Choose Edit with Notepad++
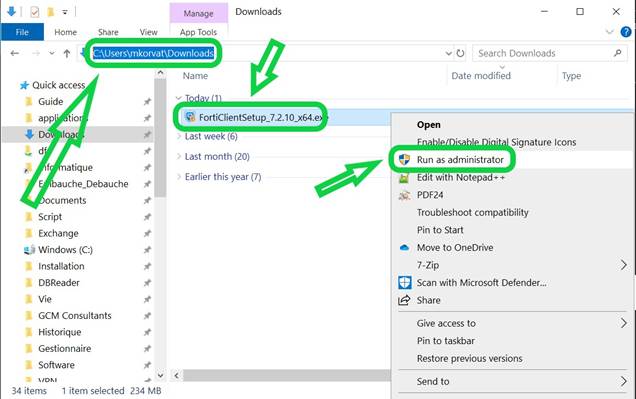636x399 pixels. (461, 178)
